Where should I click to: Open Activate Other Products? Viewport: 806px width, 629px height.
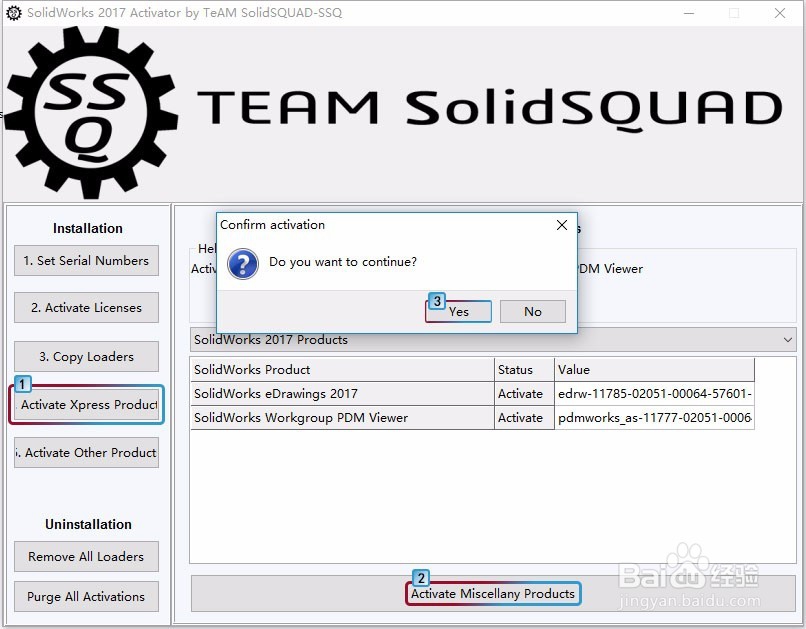tap(86, 453)
